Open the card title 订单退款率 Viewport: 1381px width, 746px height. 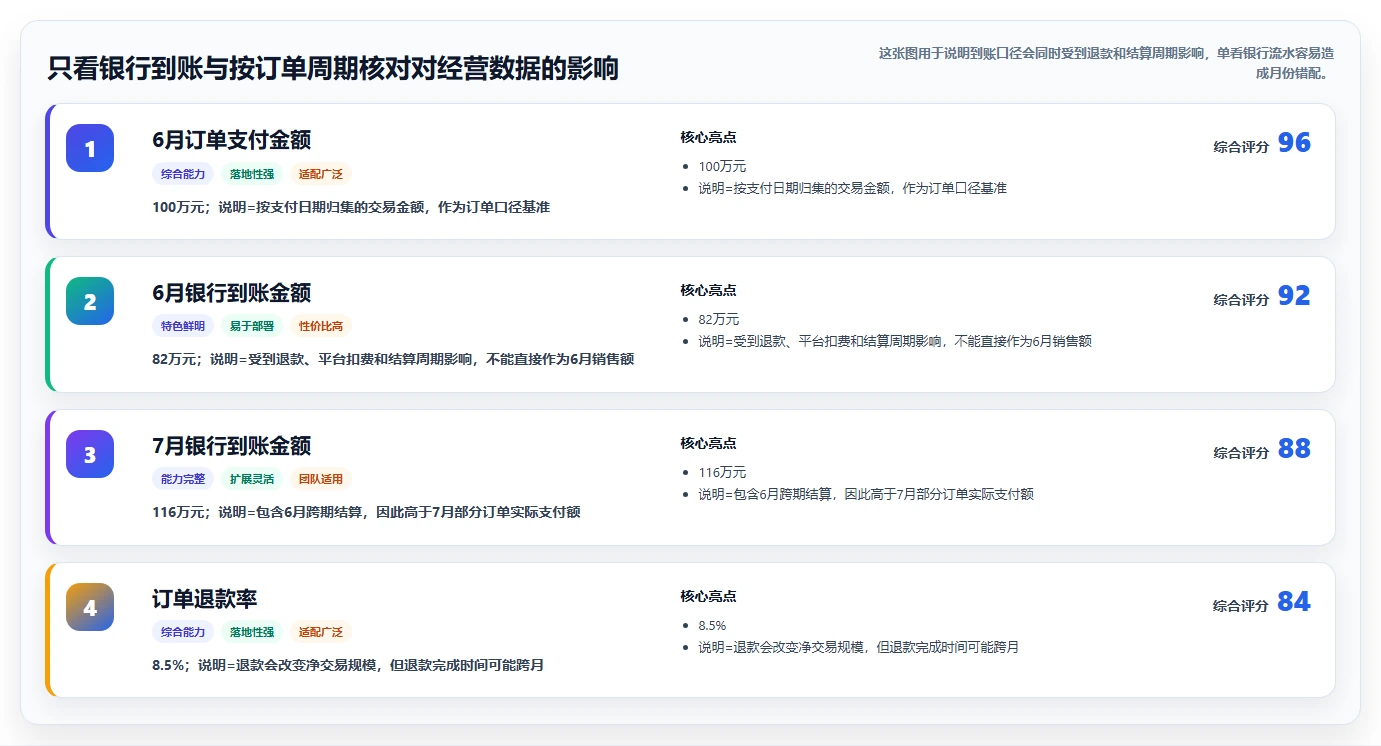pos(205,599)
